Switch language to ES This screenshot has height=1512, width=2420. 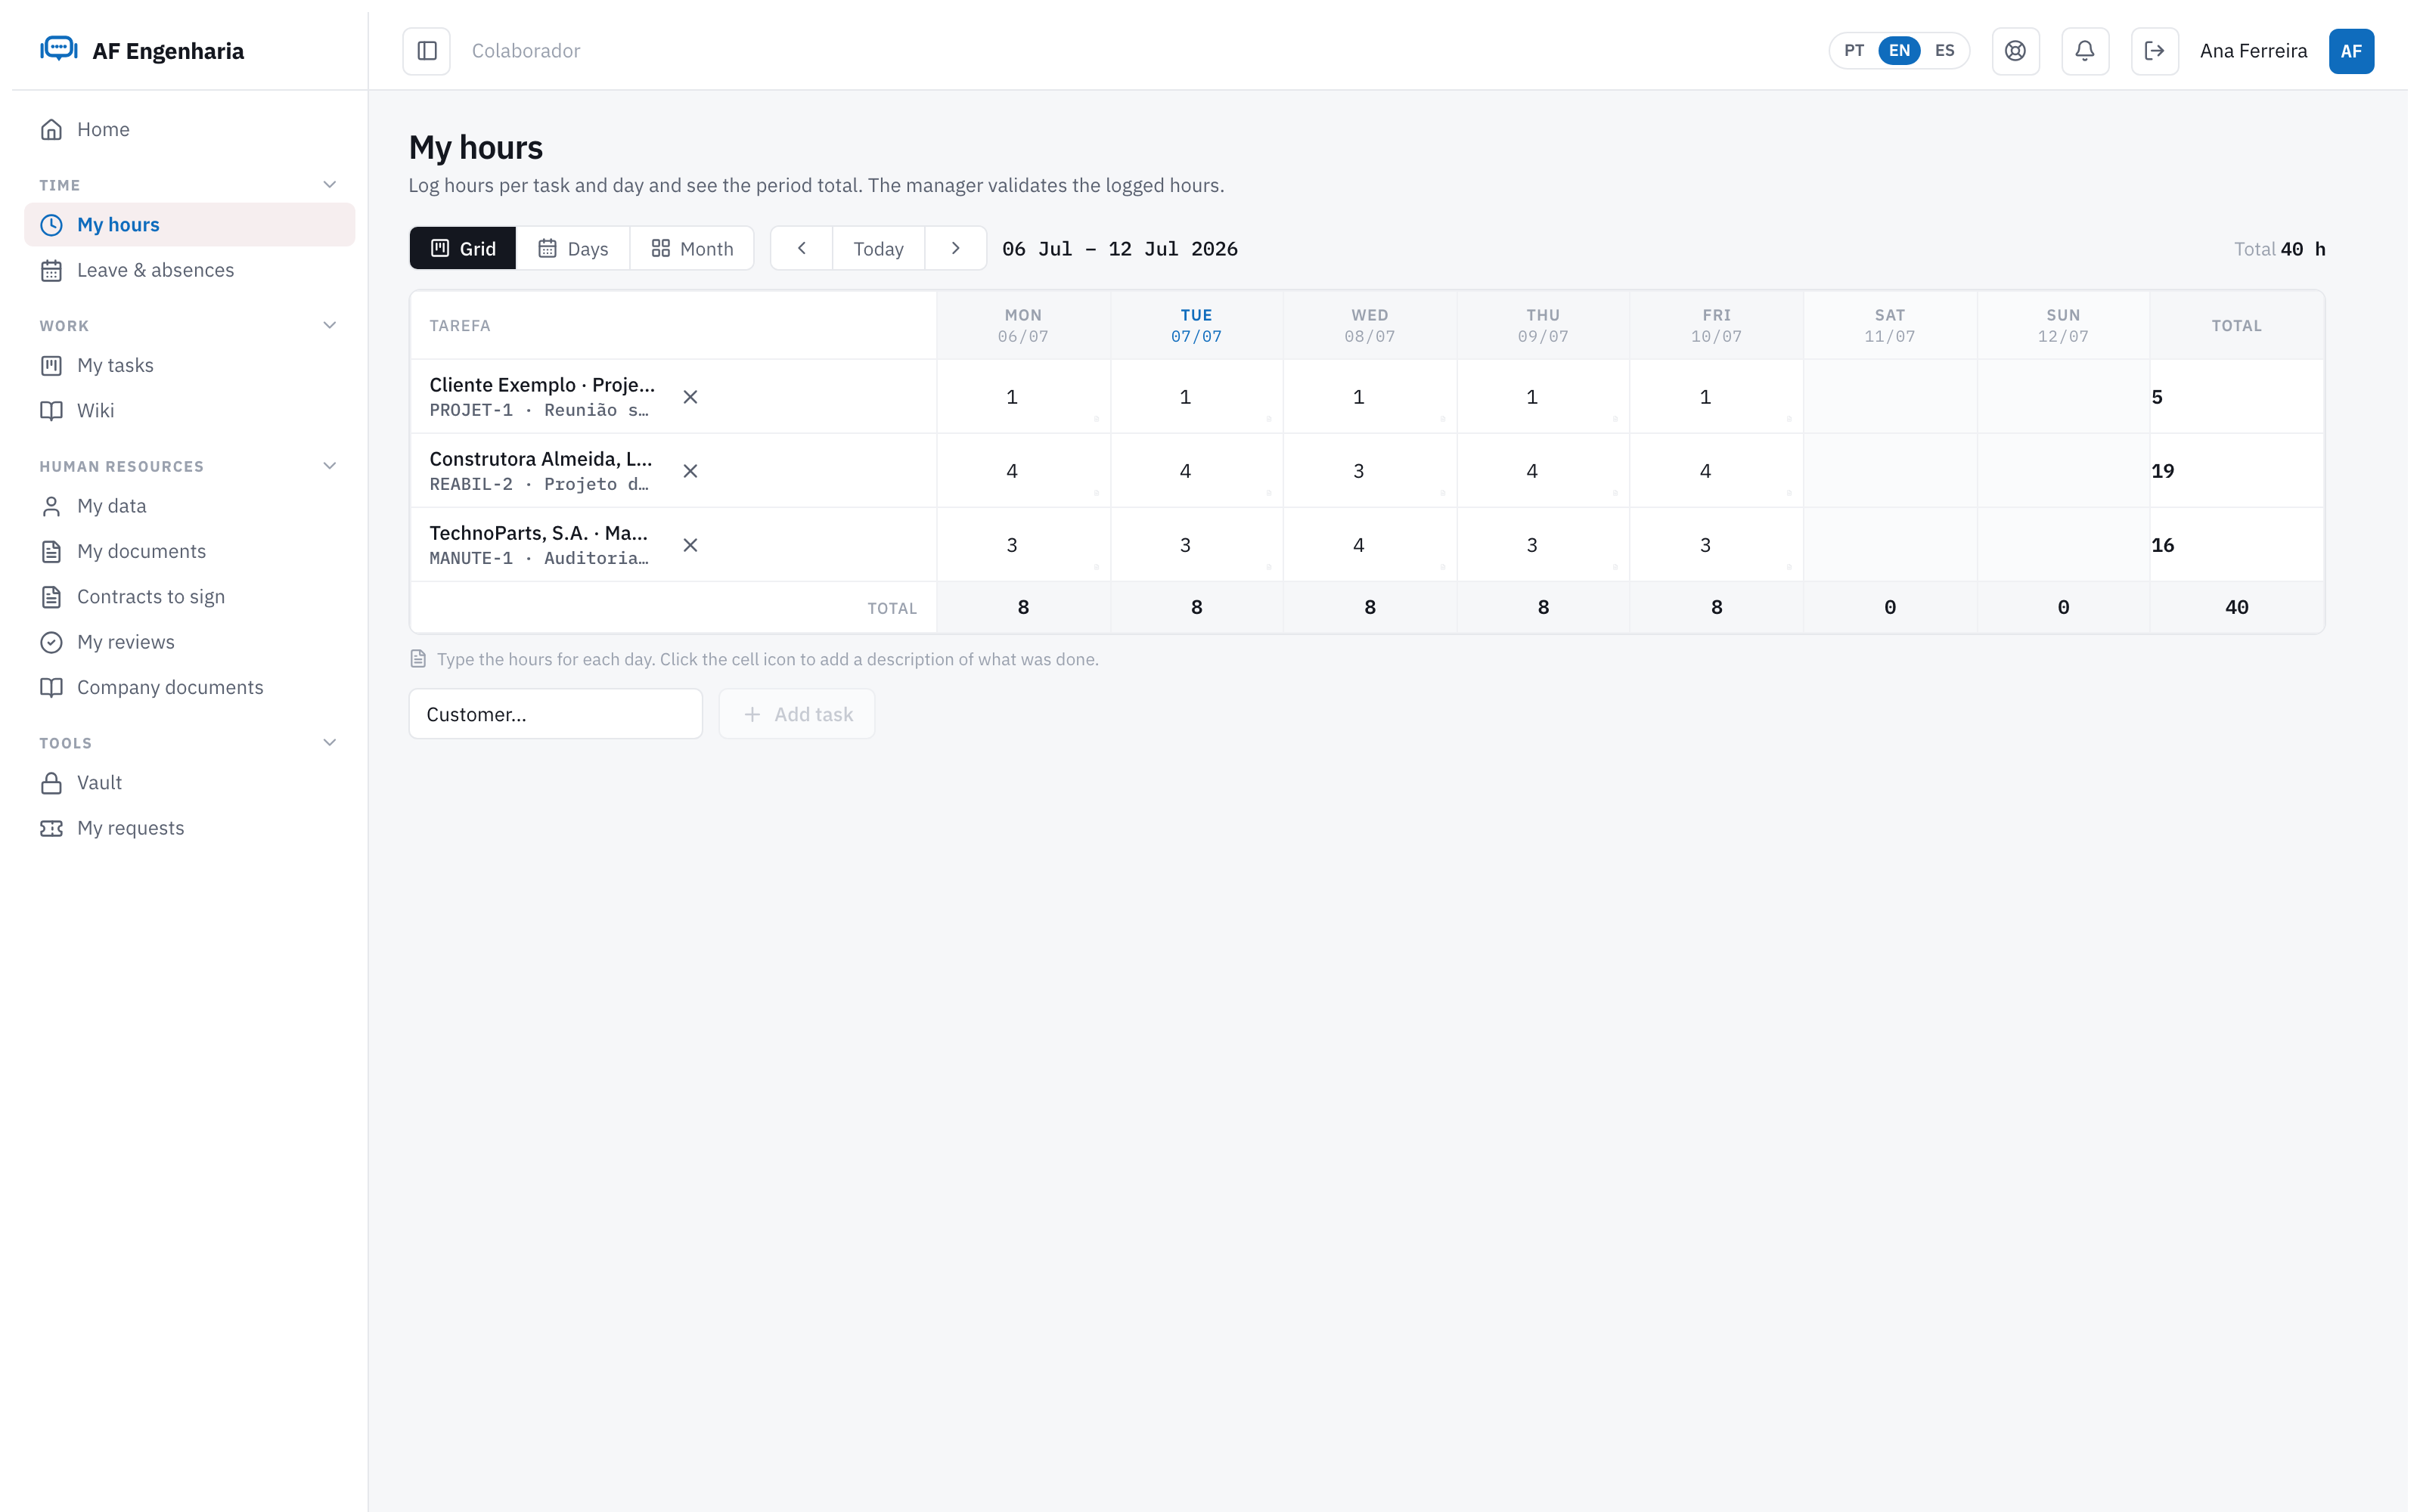click(1944, 51)
